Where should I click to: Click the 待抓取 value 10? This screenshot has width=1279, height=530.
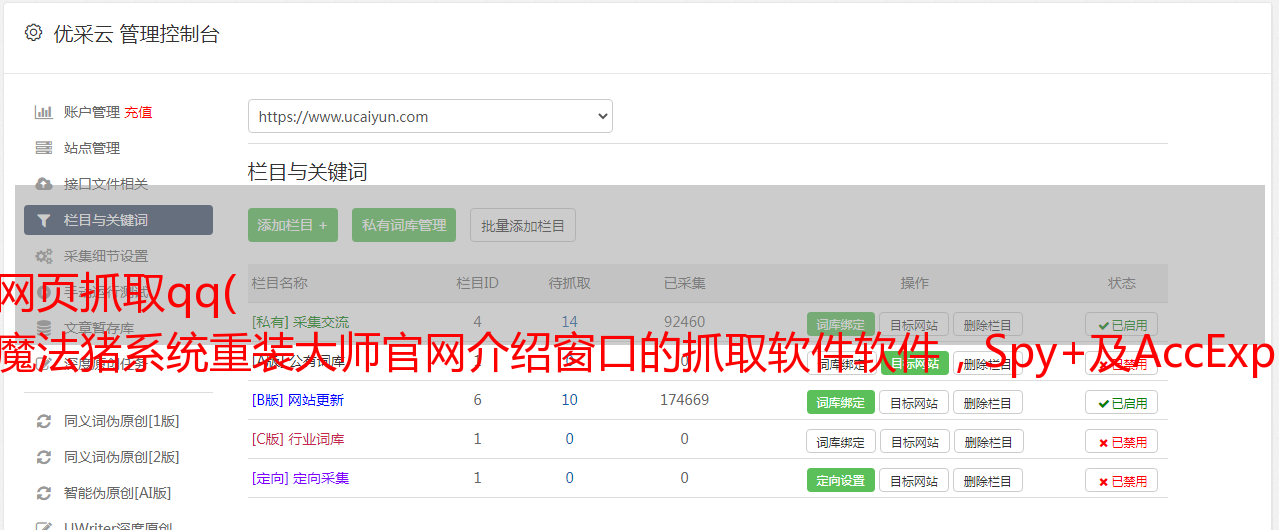[x=569, y=400]
